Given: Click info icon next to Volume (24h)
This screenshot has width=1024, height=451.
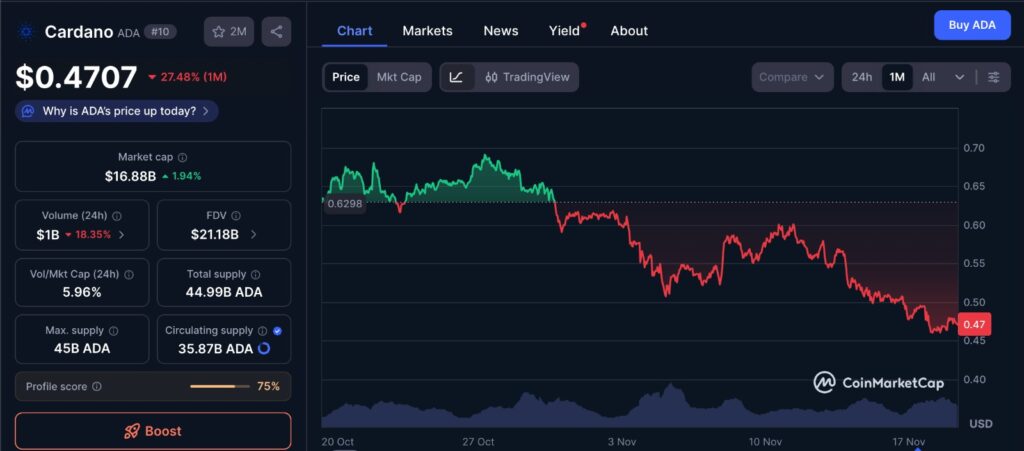Looking at the screenshot, I should pos(116,215).
